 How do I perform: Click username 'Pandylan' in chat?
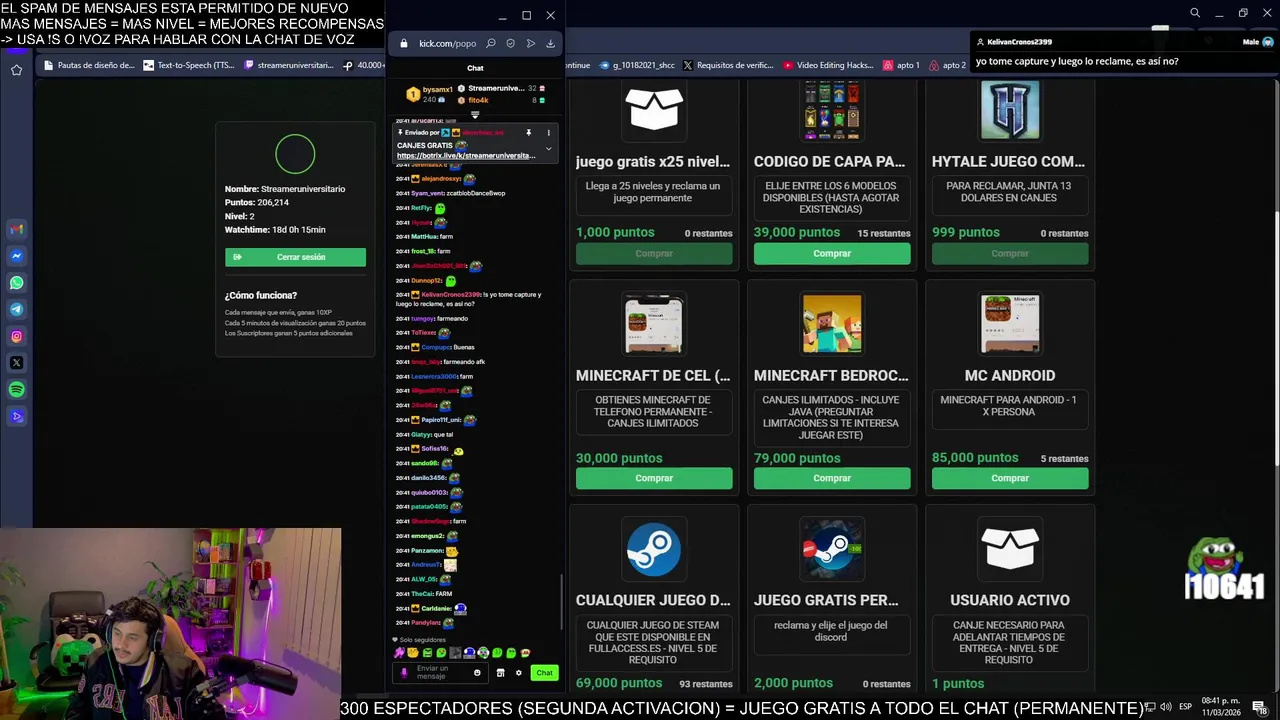click(x=425, y=623)
